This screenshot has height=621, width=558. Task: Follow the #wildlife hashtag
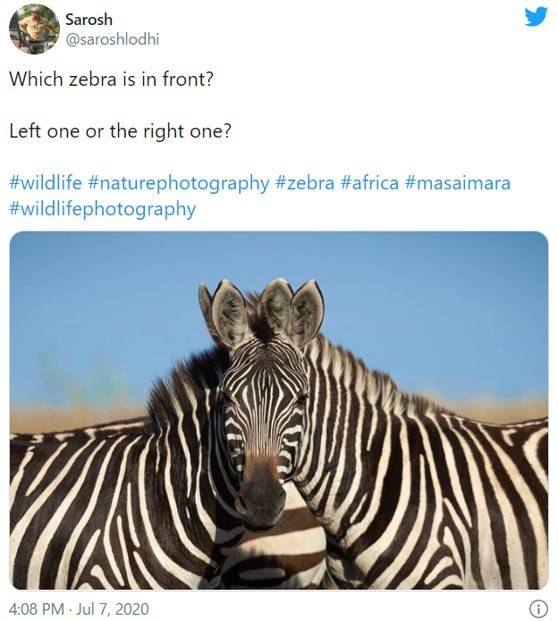pos(46,183)
